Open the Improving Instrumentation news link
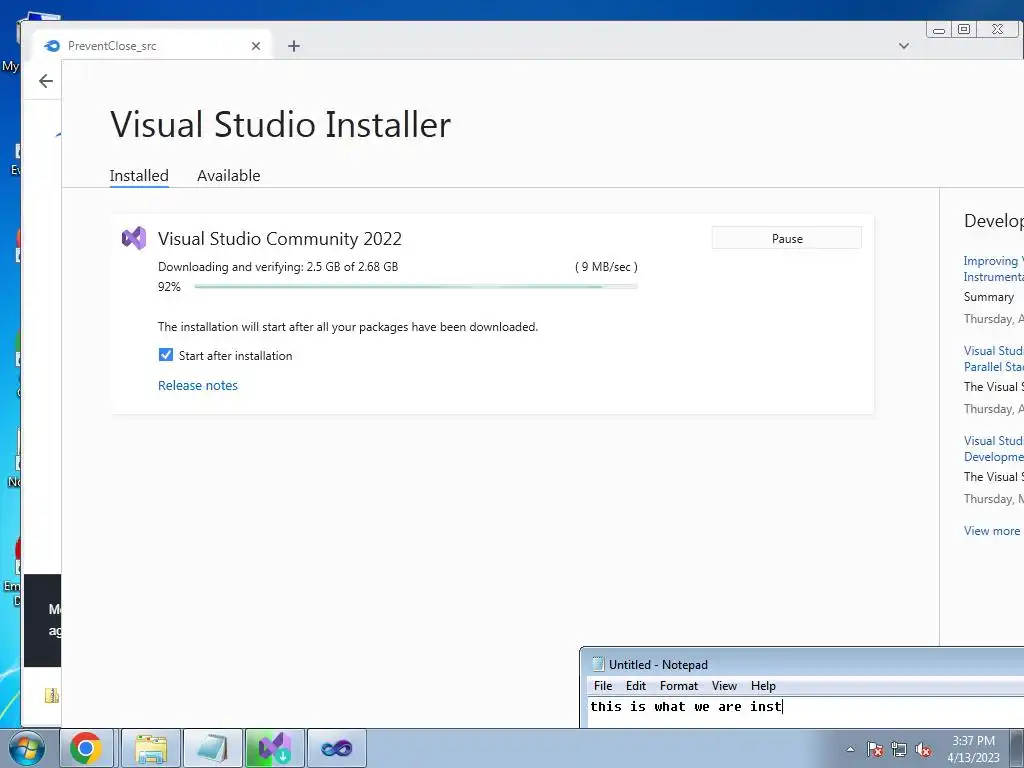The image size is (1024, 768). click(993, 268)
